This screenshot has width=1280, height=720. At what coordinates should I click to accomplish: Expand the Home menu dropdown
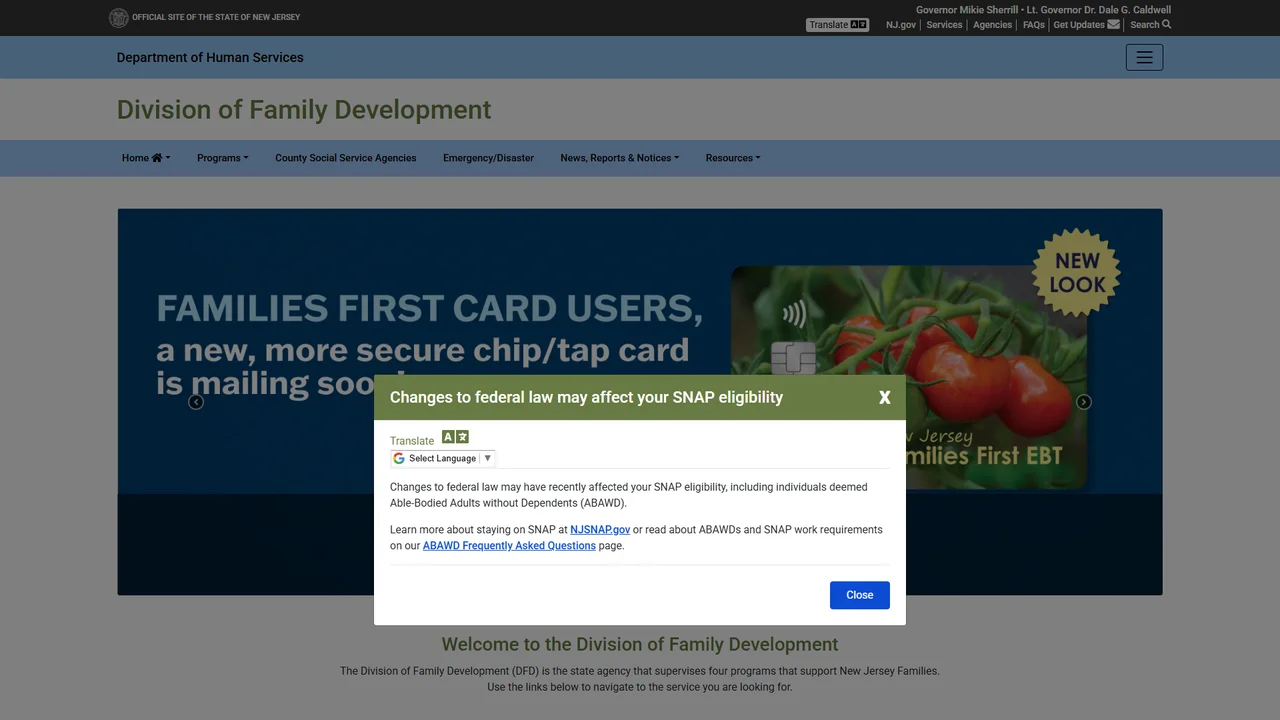tap(146, 158)
